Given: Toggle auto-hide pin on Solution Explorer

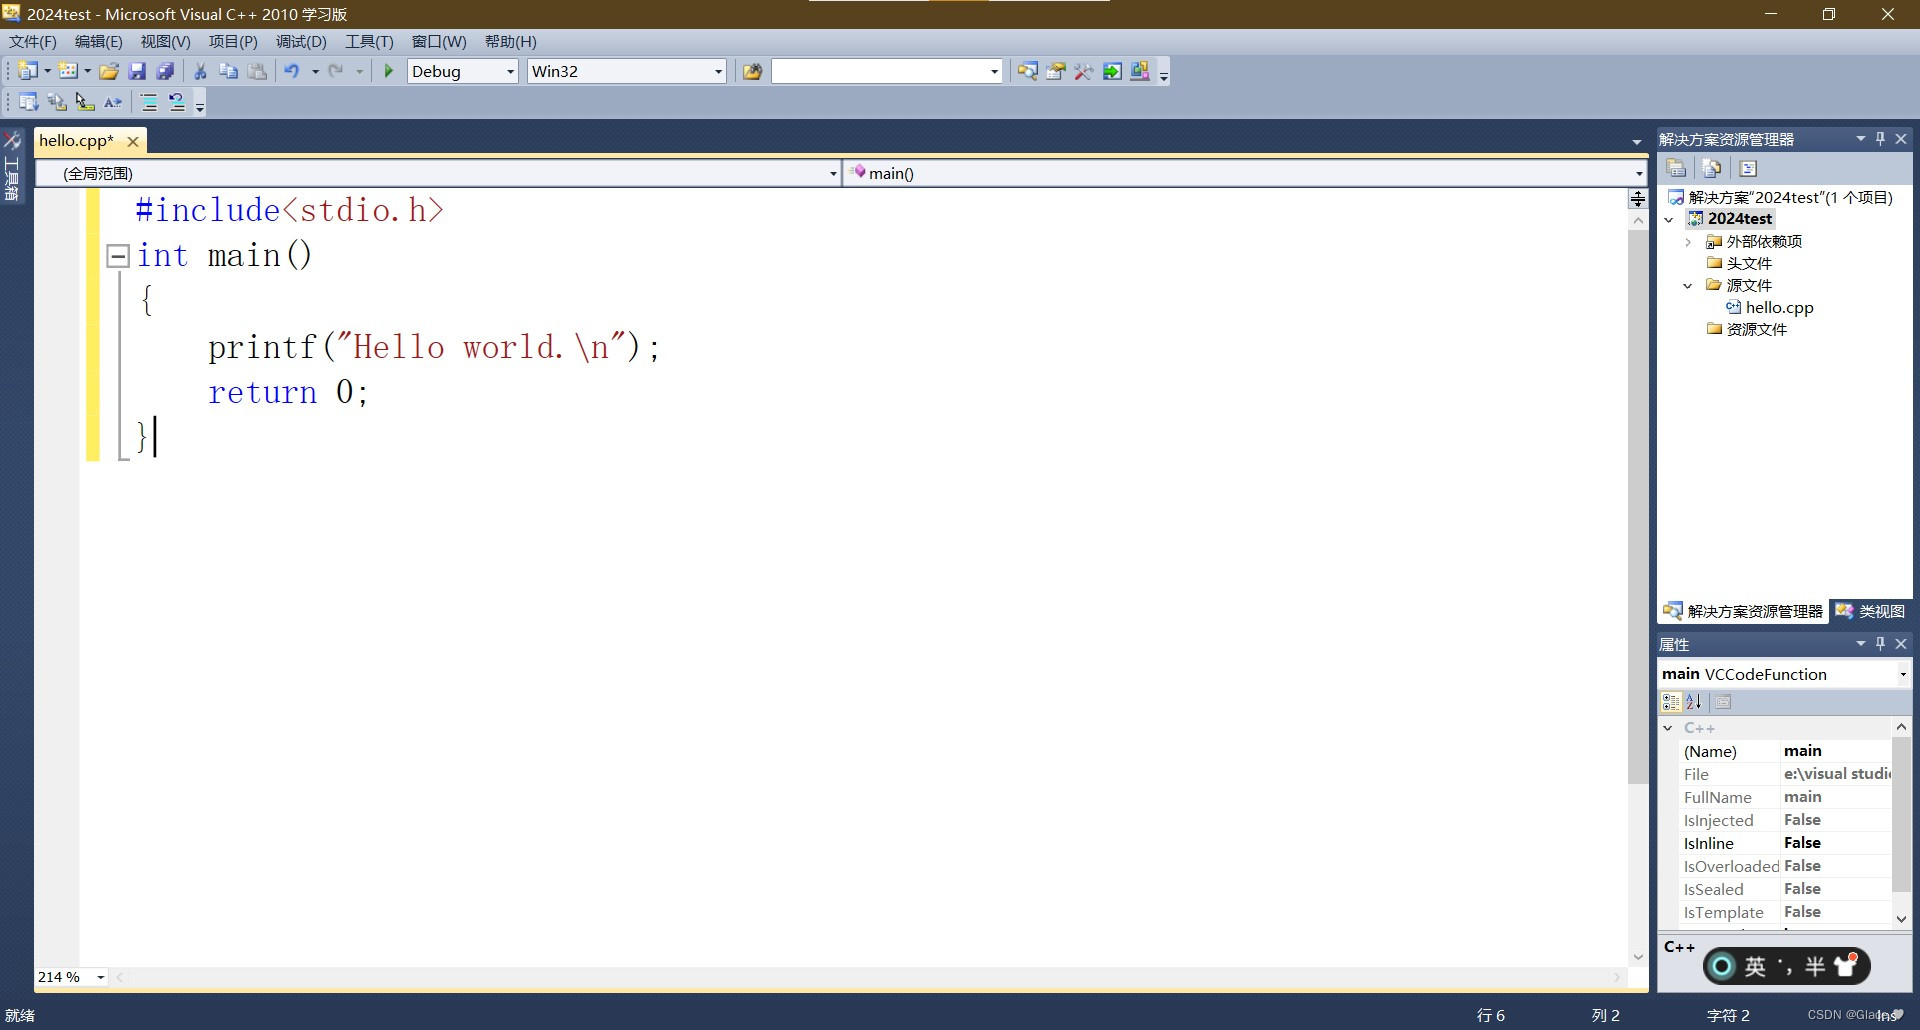Looking at the screenshot, I should click(x=1880, y=138).
